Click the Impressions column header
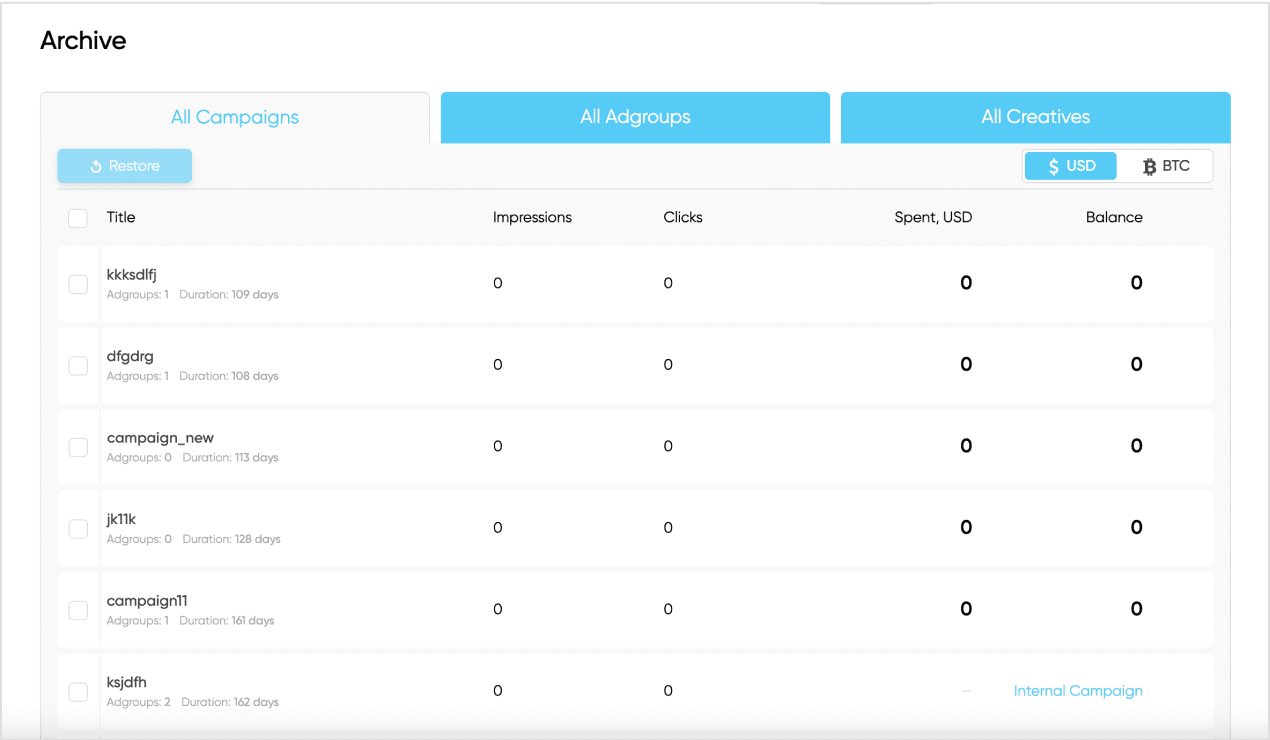The image size is (1270, 740). [x=532, y=217]
